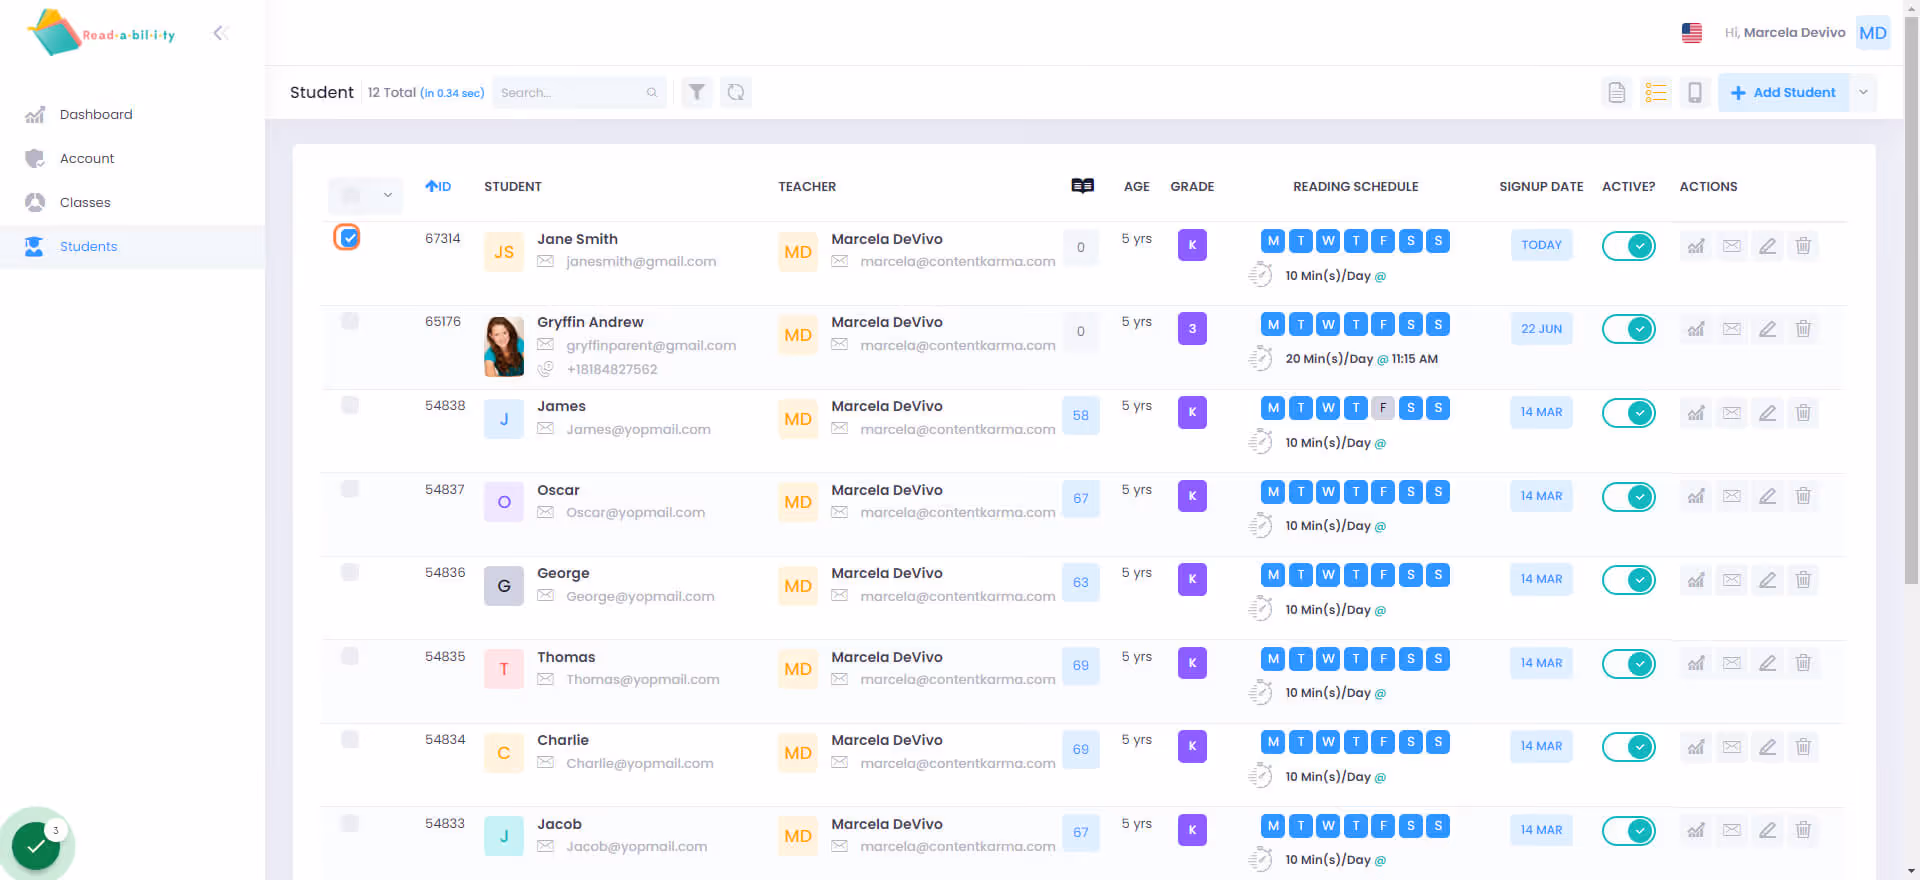This screenshot has height=880, width=1920.
Task: Click the grade 3 badge for Gryffin Andrew
Action: 1192,328
